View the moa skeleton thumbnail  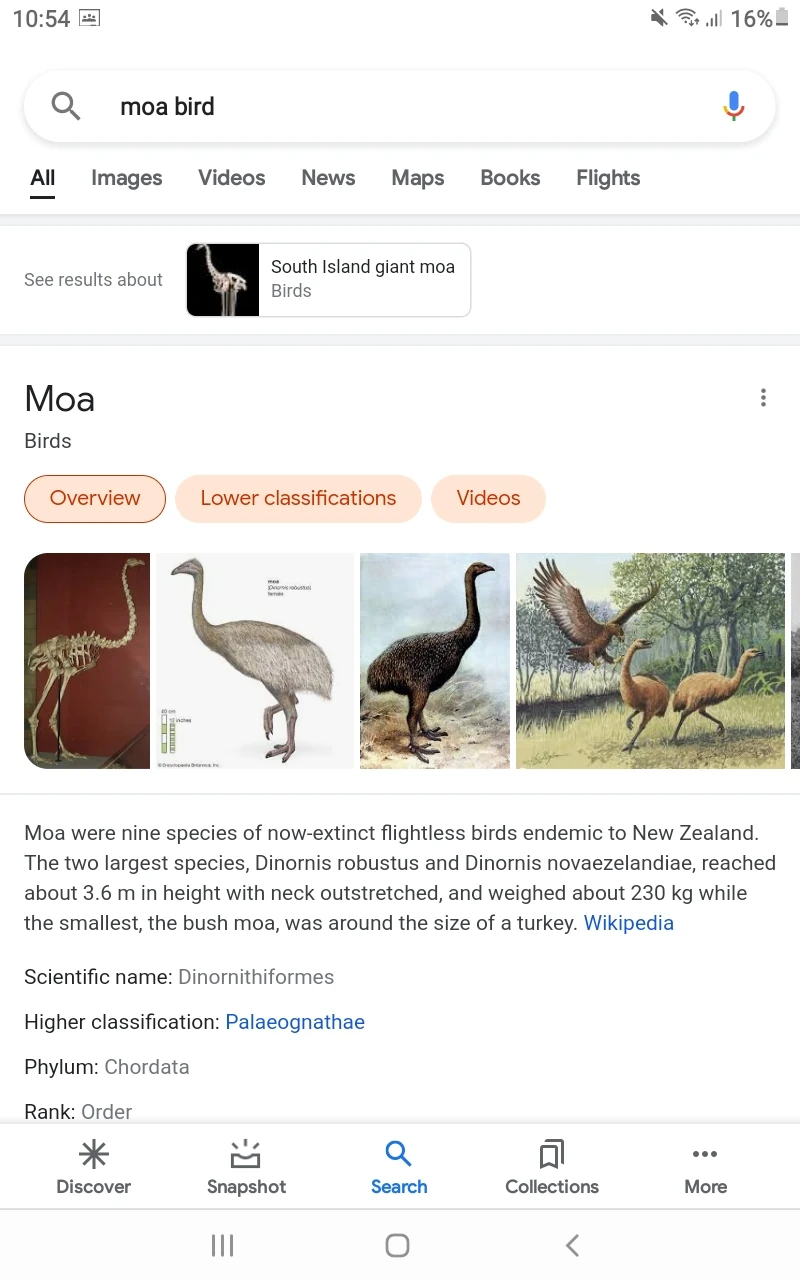tap(87, 660)
